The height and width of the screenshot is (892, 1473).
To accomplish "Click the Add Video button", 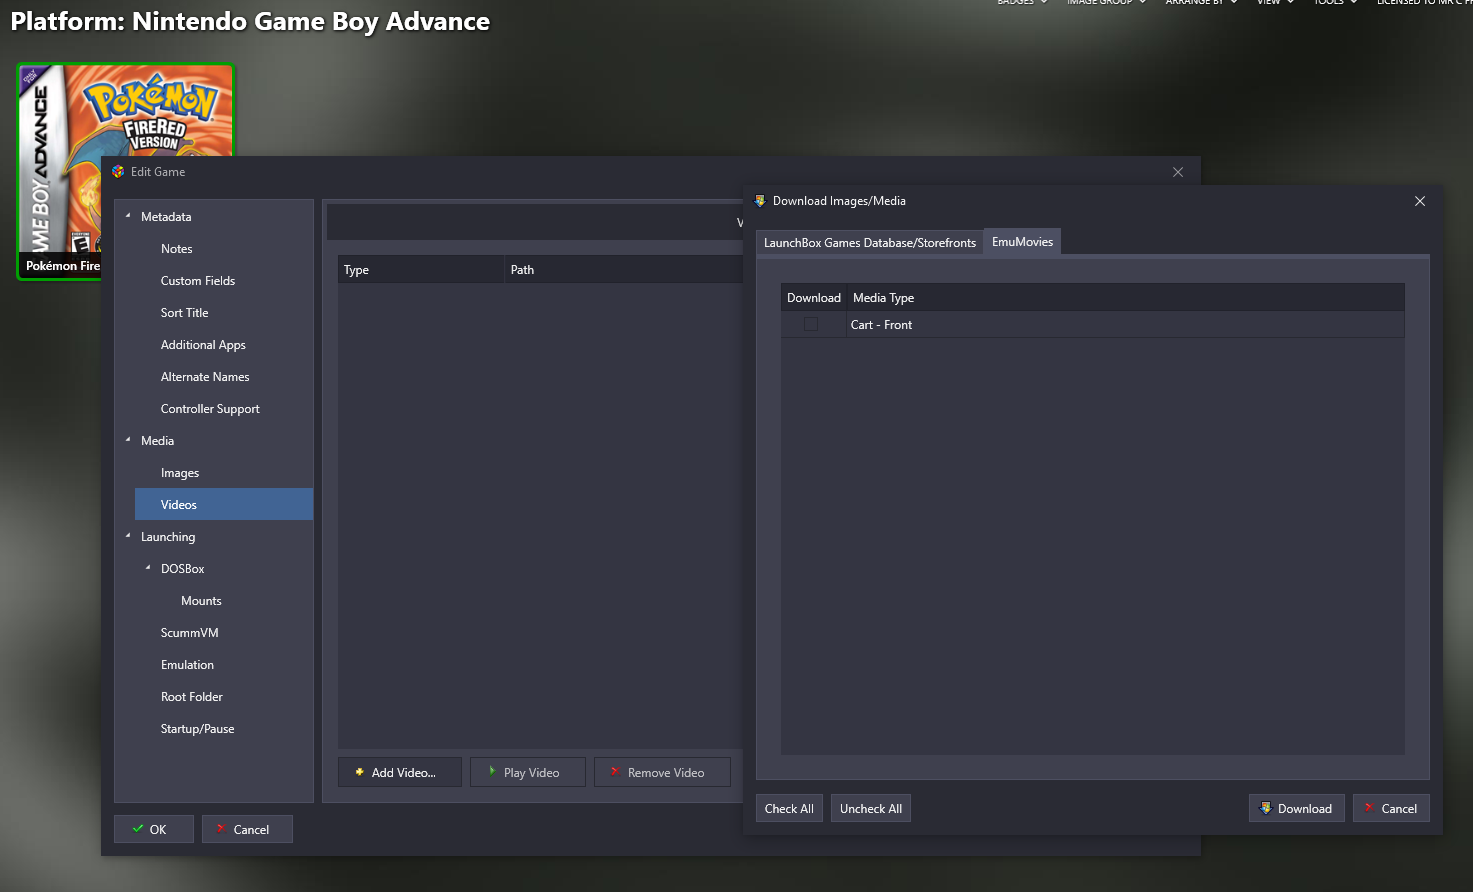I will click(400, 772).
